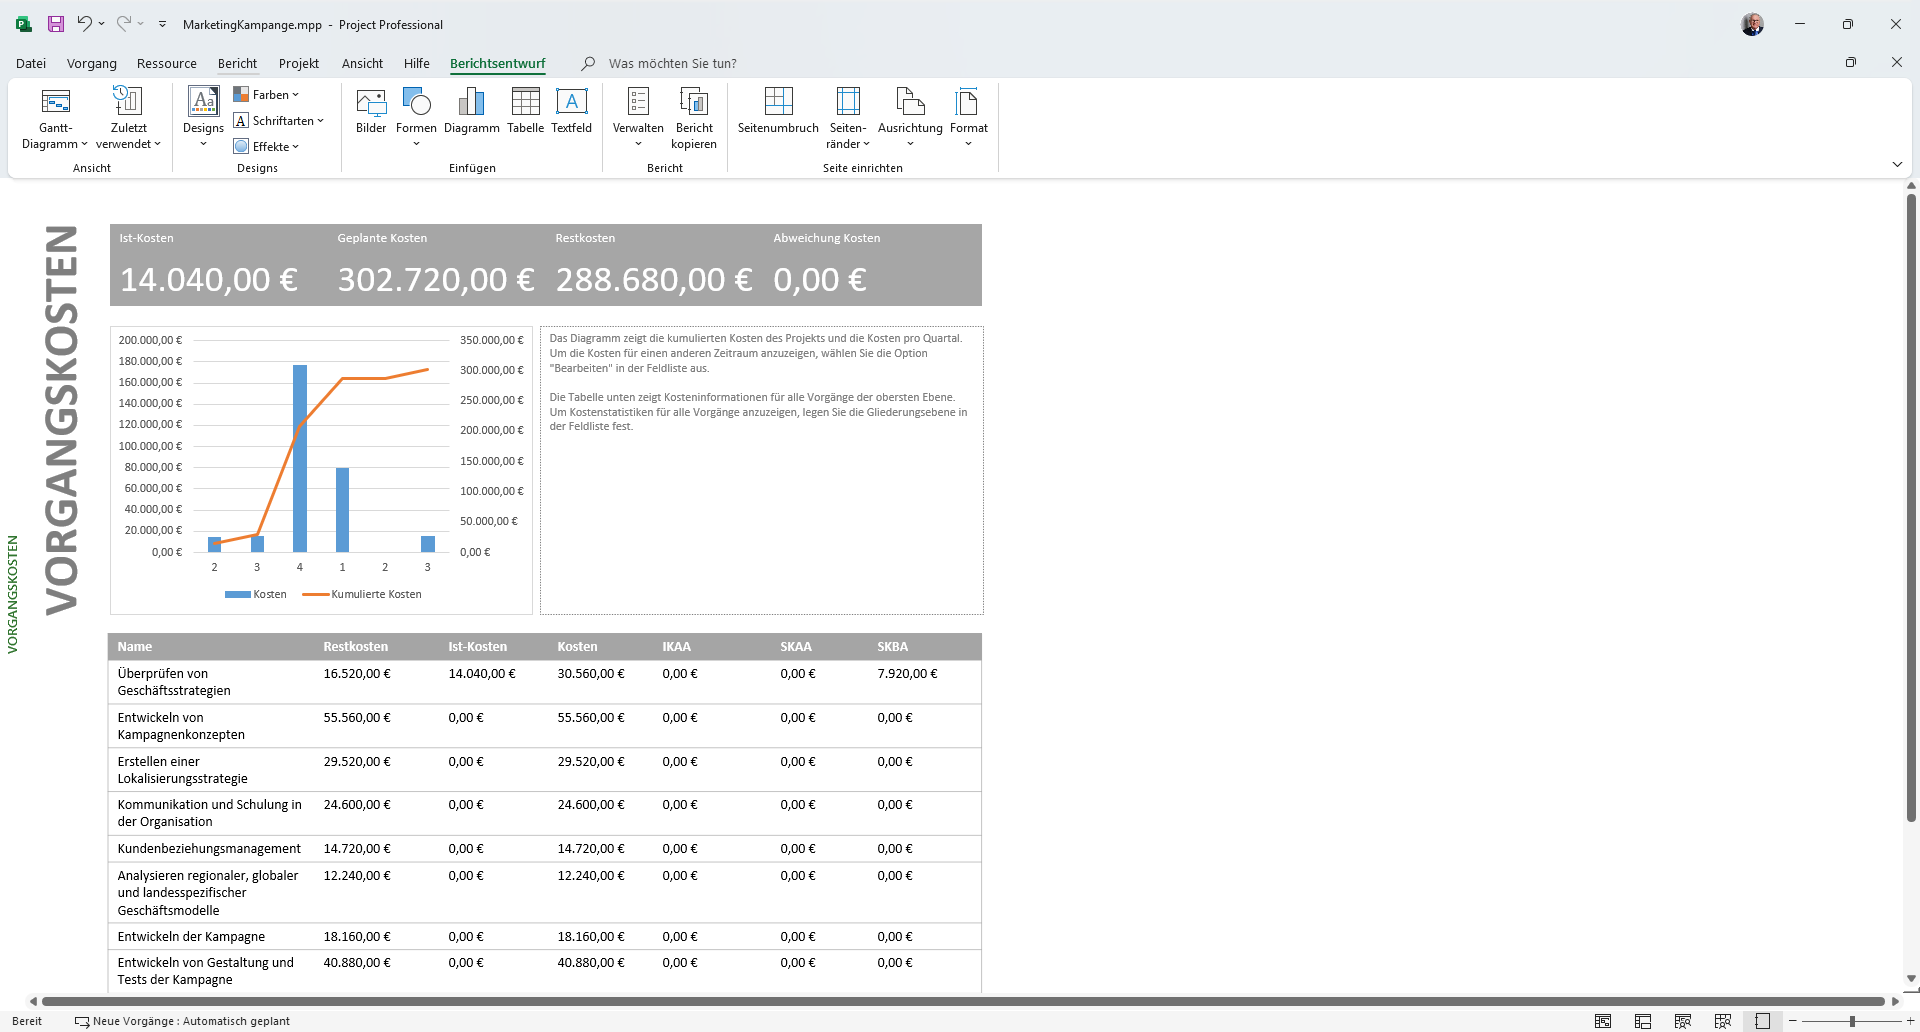Click the 'Kumulierte Kosten' chart legend entry
1920x1032 pixels.
363,594
